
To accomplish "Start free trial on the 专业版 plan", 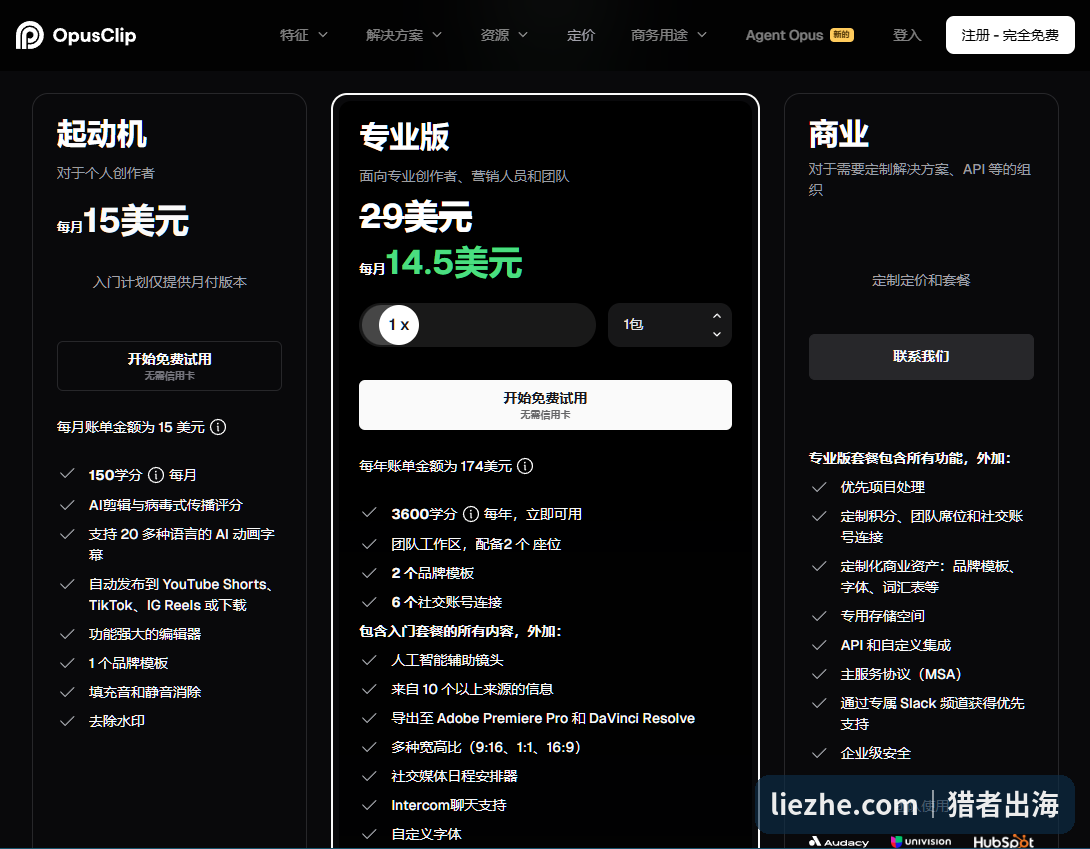I will coord(545,405).
